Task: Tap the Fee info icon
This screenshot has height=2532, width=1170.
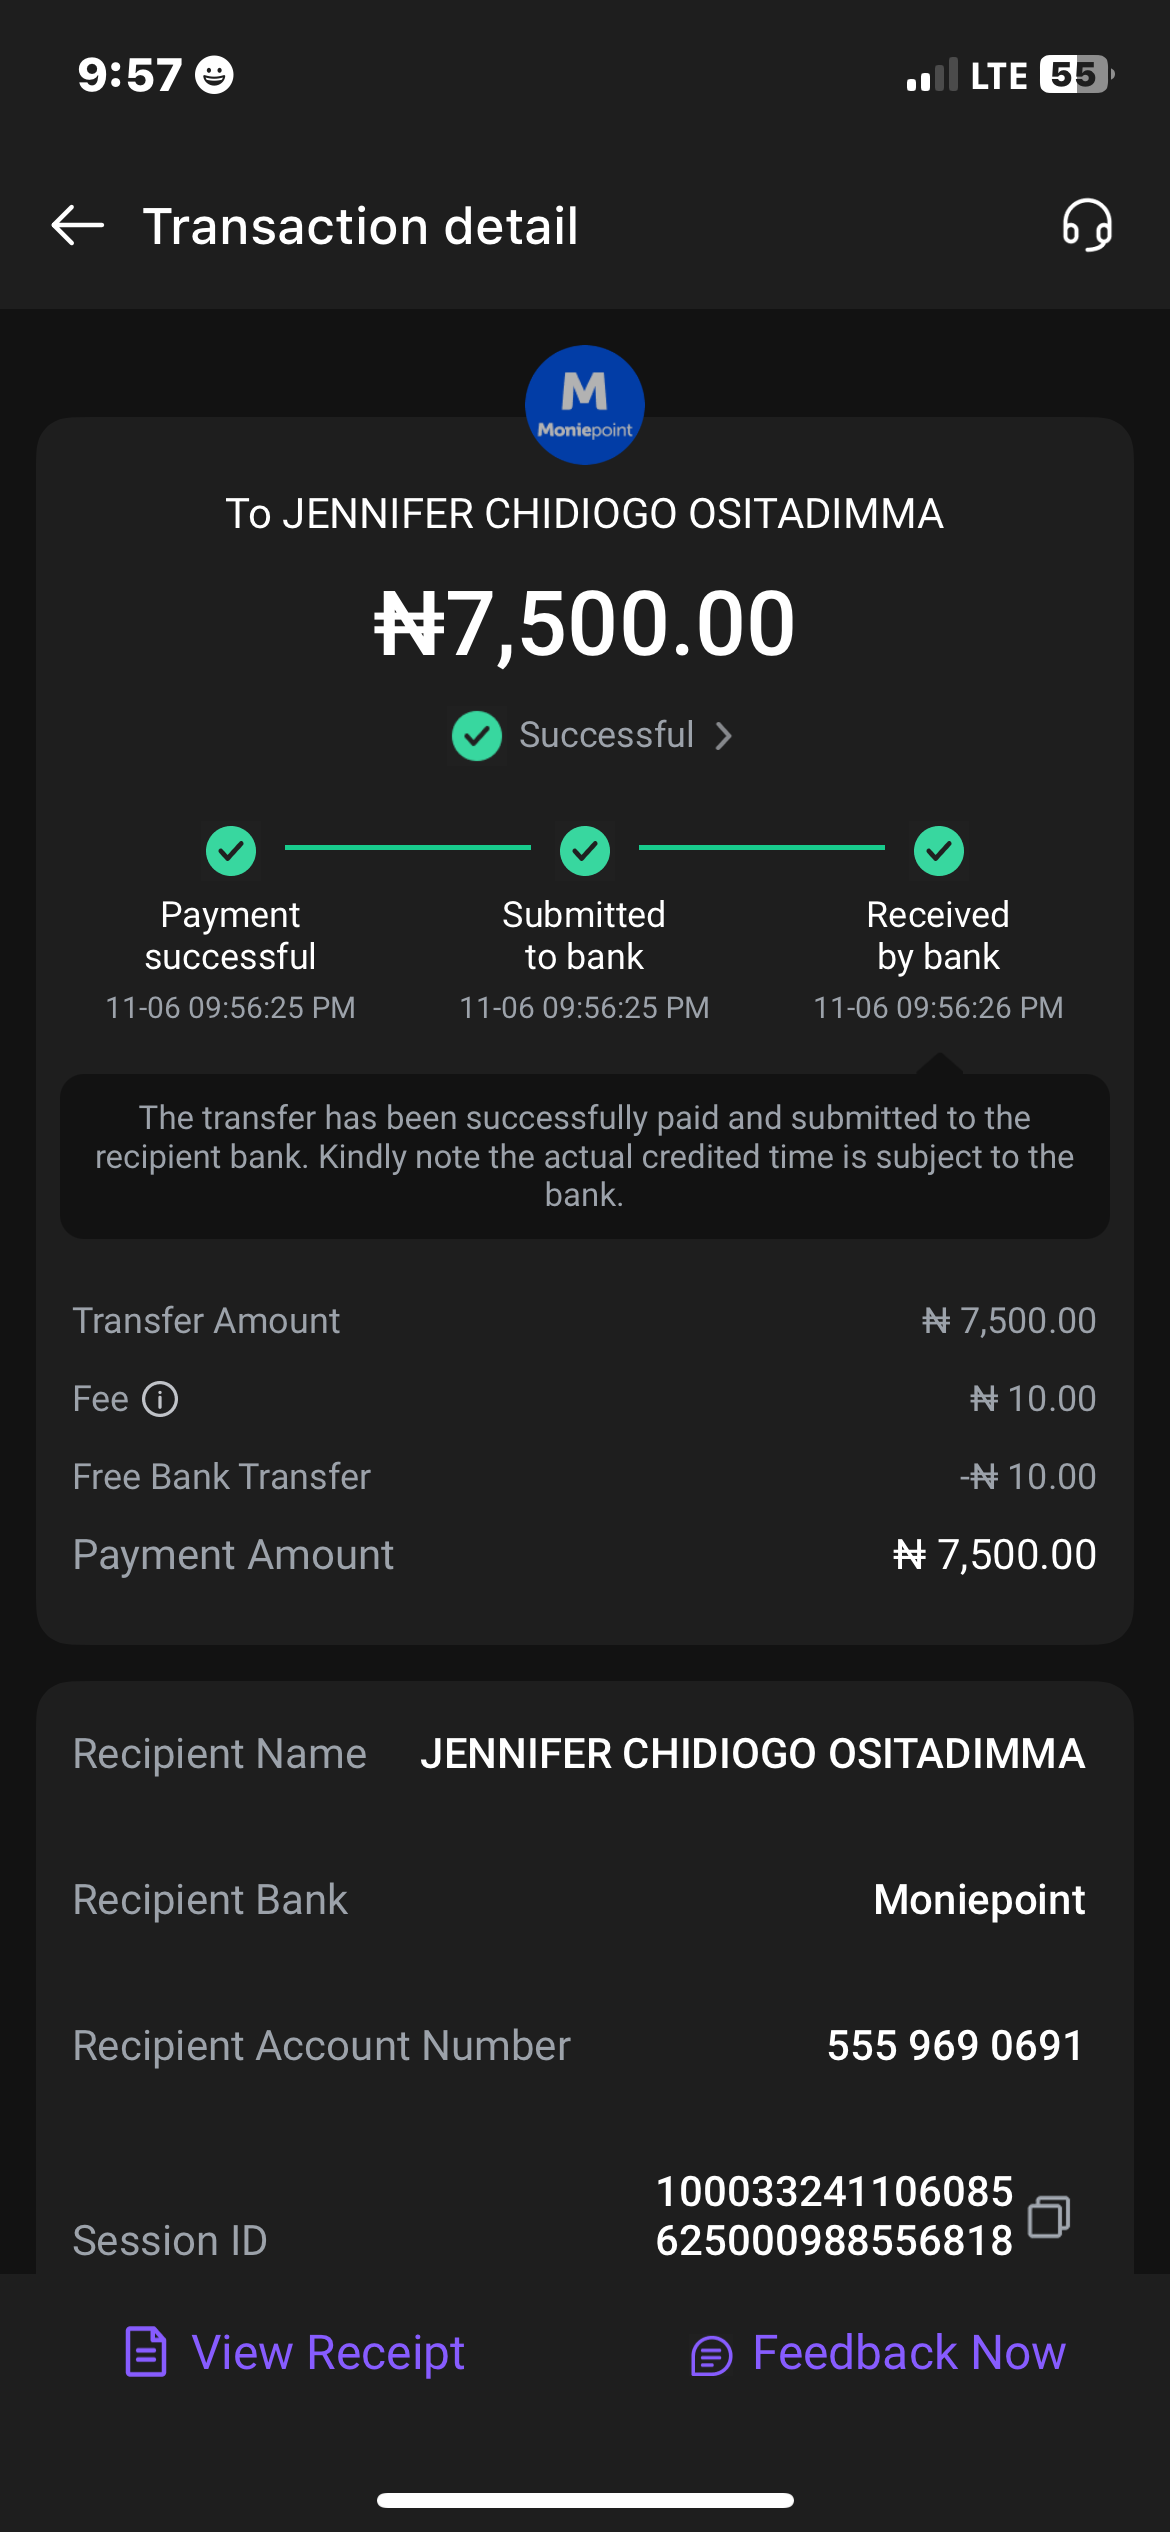Action: tap(160, 1399)
